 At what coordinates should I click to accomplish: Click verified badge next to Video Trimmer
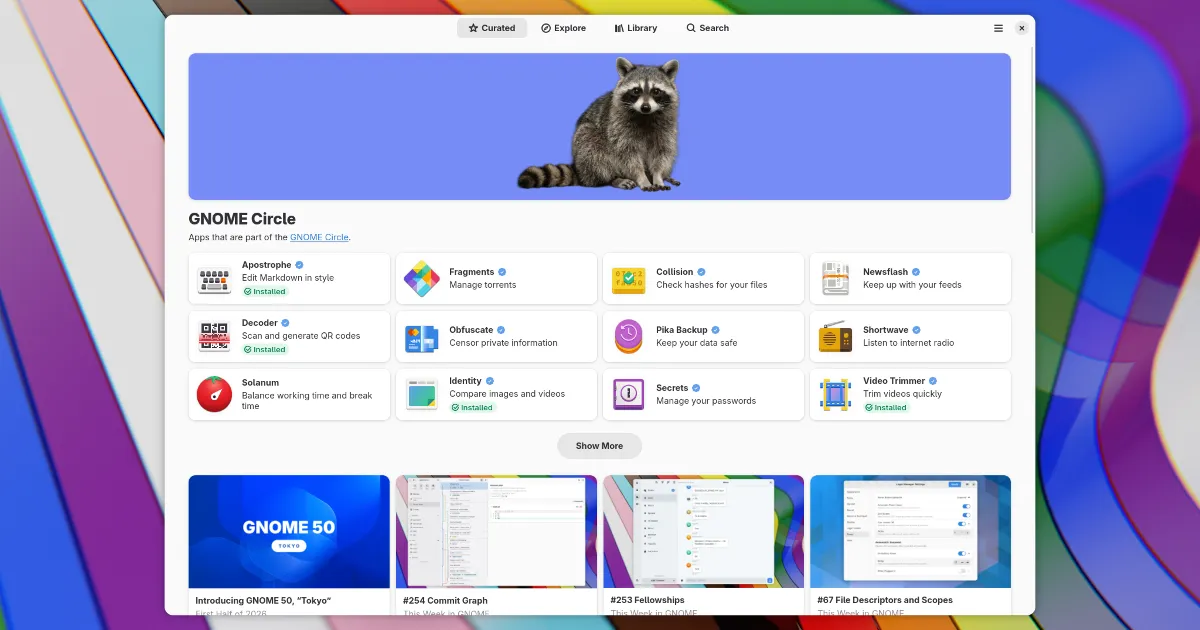pos(933,381)
